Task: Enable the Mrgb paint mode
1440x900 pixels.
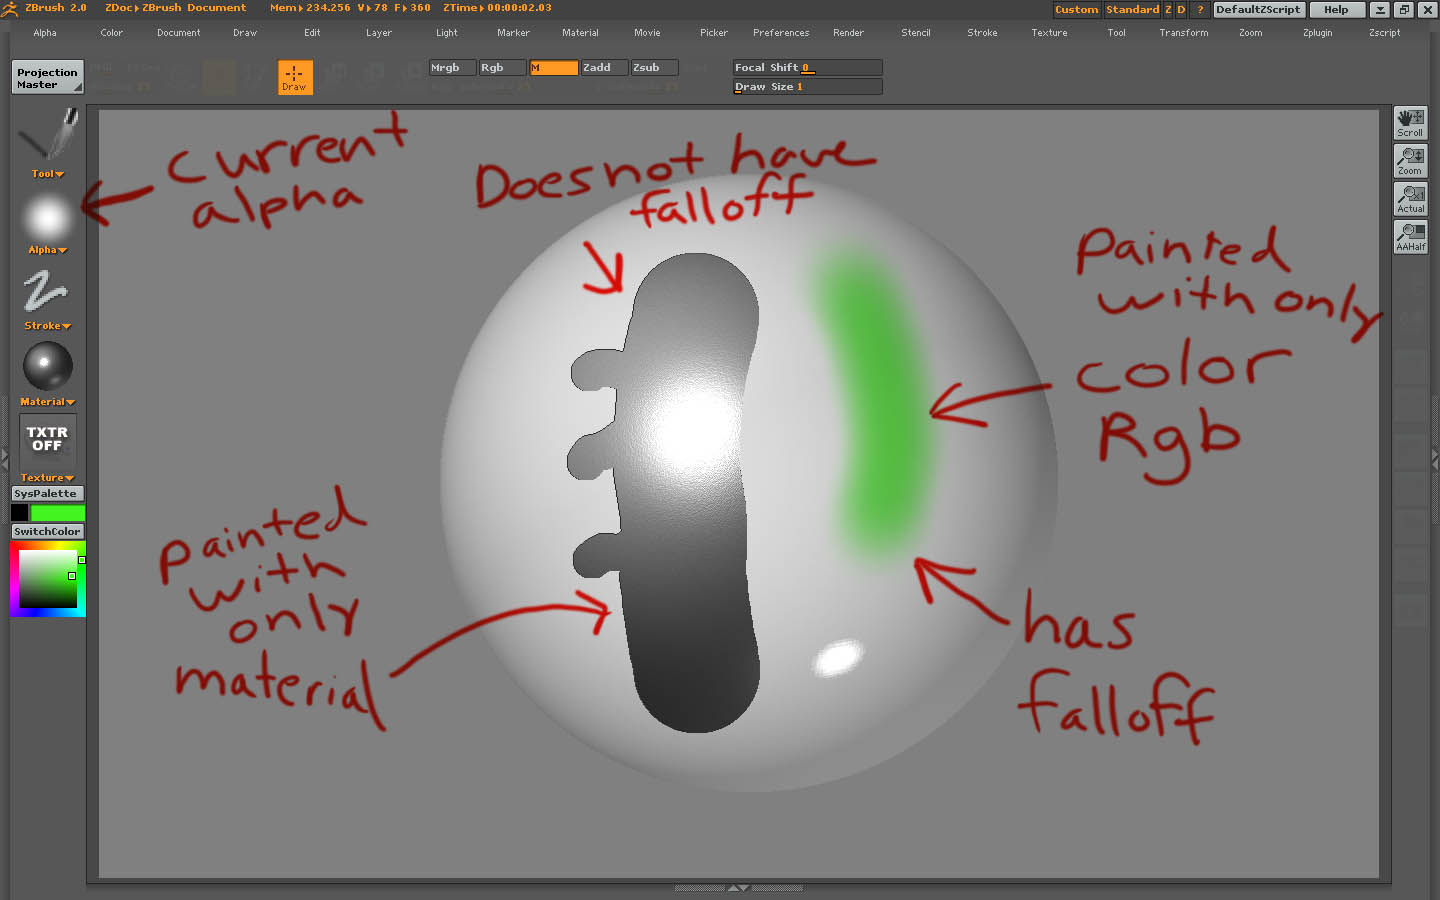Action: pyautogui.click(x=451, y=67)
